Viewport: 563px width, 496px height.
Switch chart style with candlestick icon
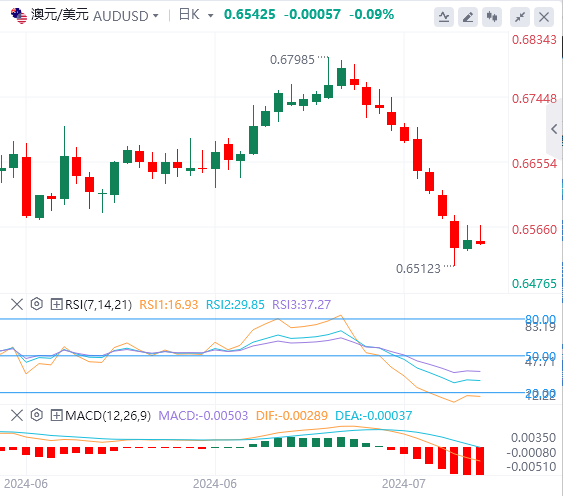click(492, 17)
